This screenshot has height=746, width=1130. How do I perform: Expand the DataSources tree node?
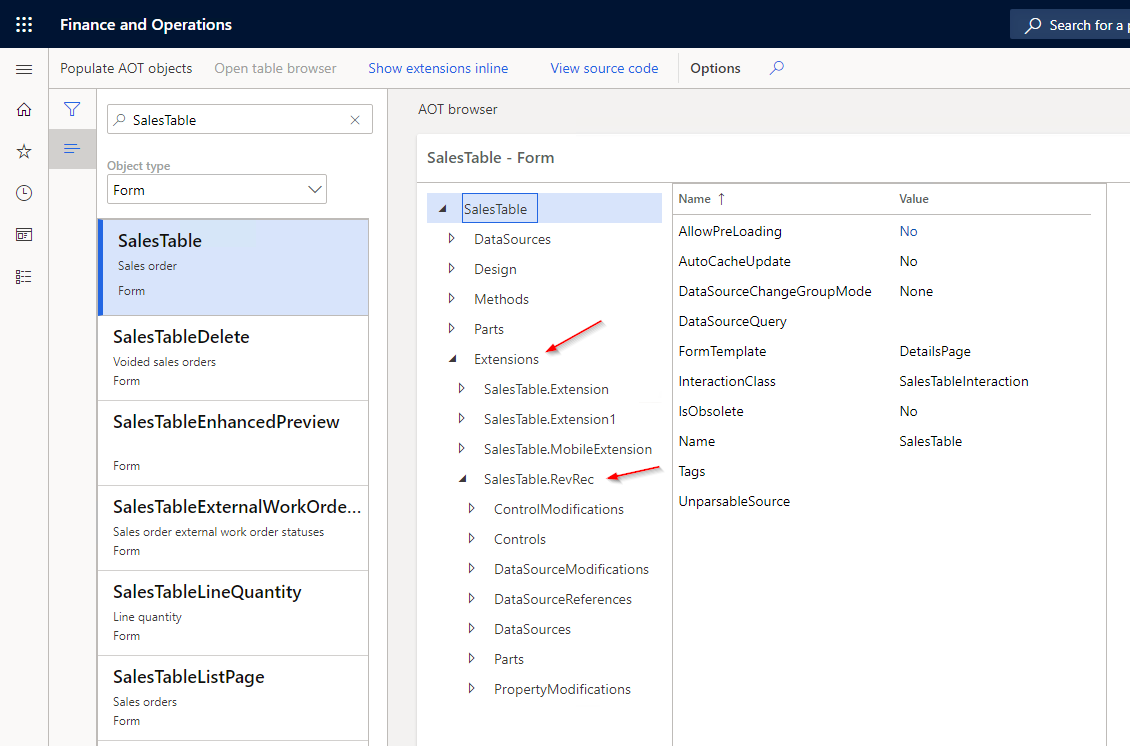452,239
